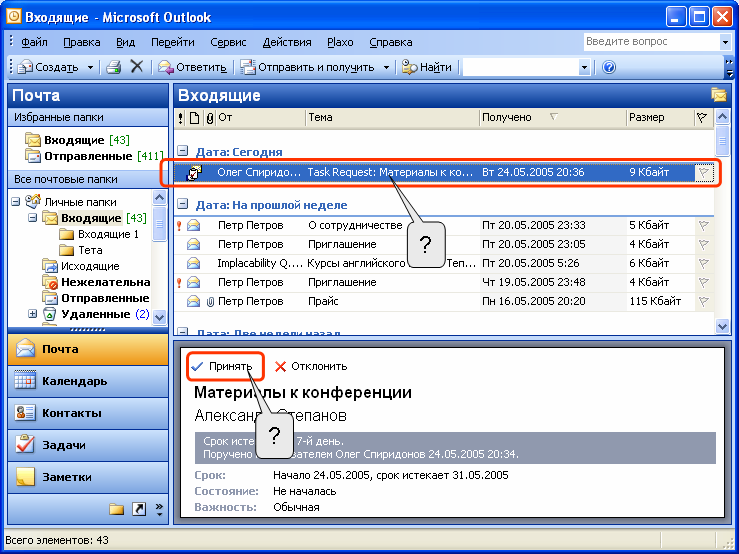The height and width of the screenshot is (554, 739).
Task: Click the Help question mark icon
Action: pyautogui.click(x=609, y=67)
